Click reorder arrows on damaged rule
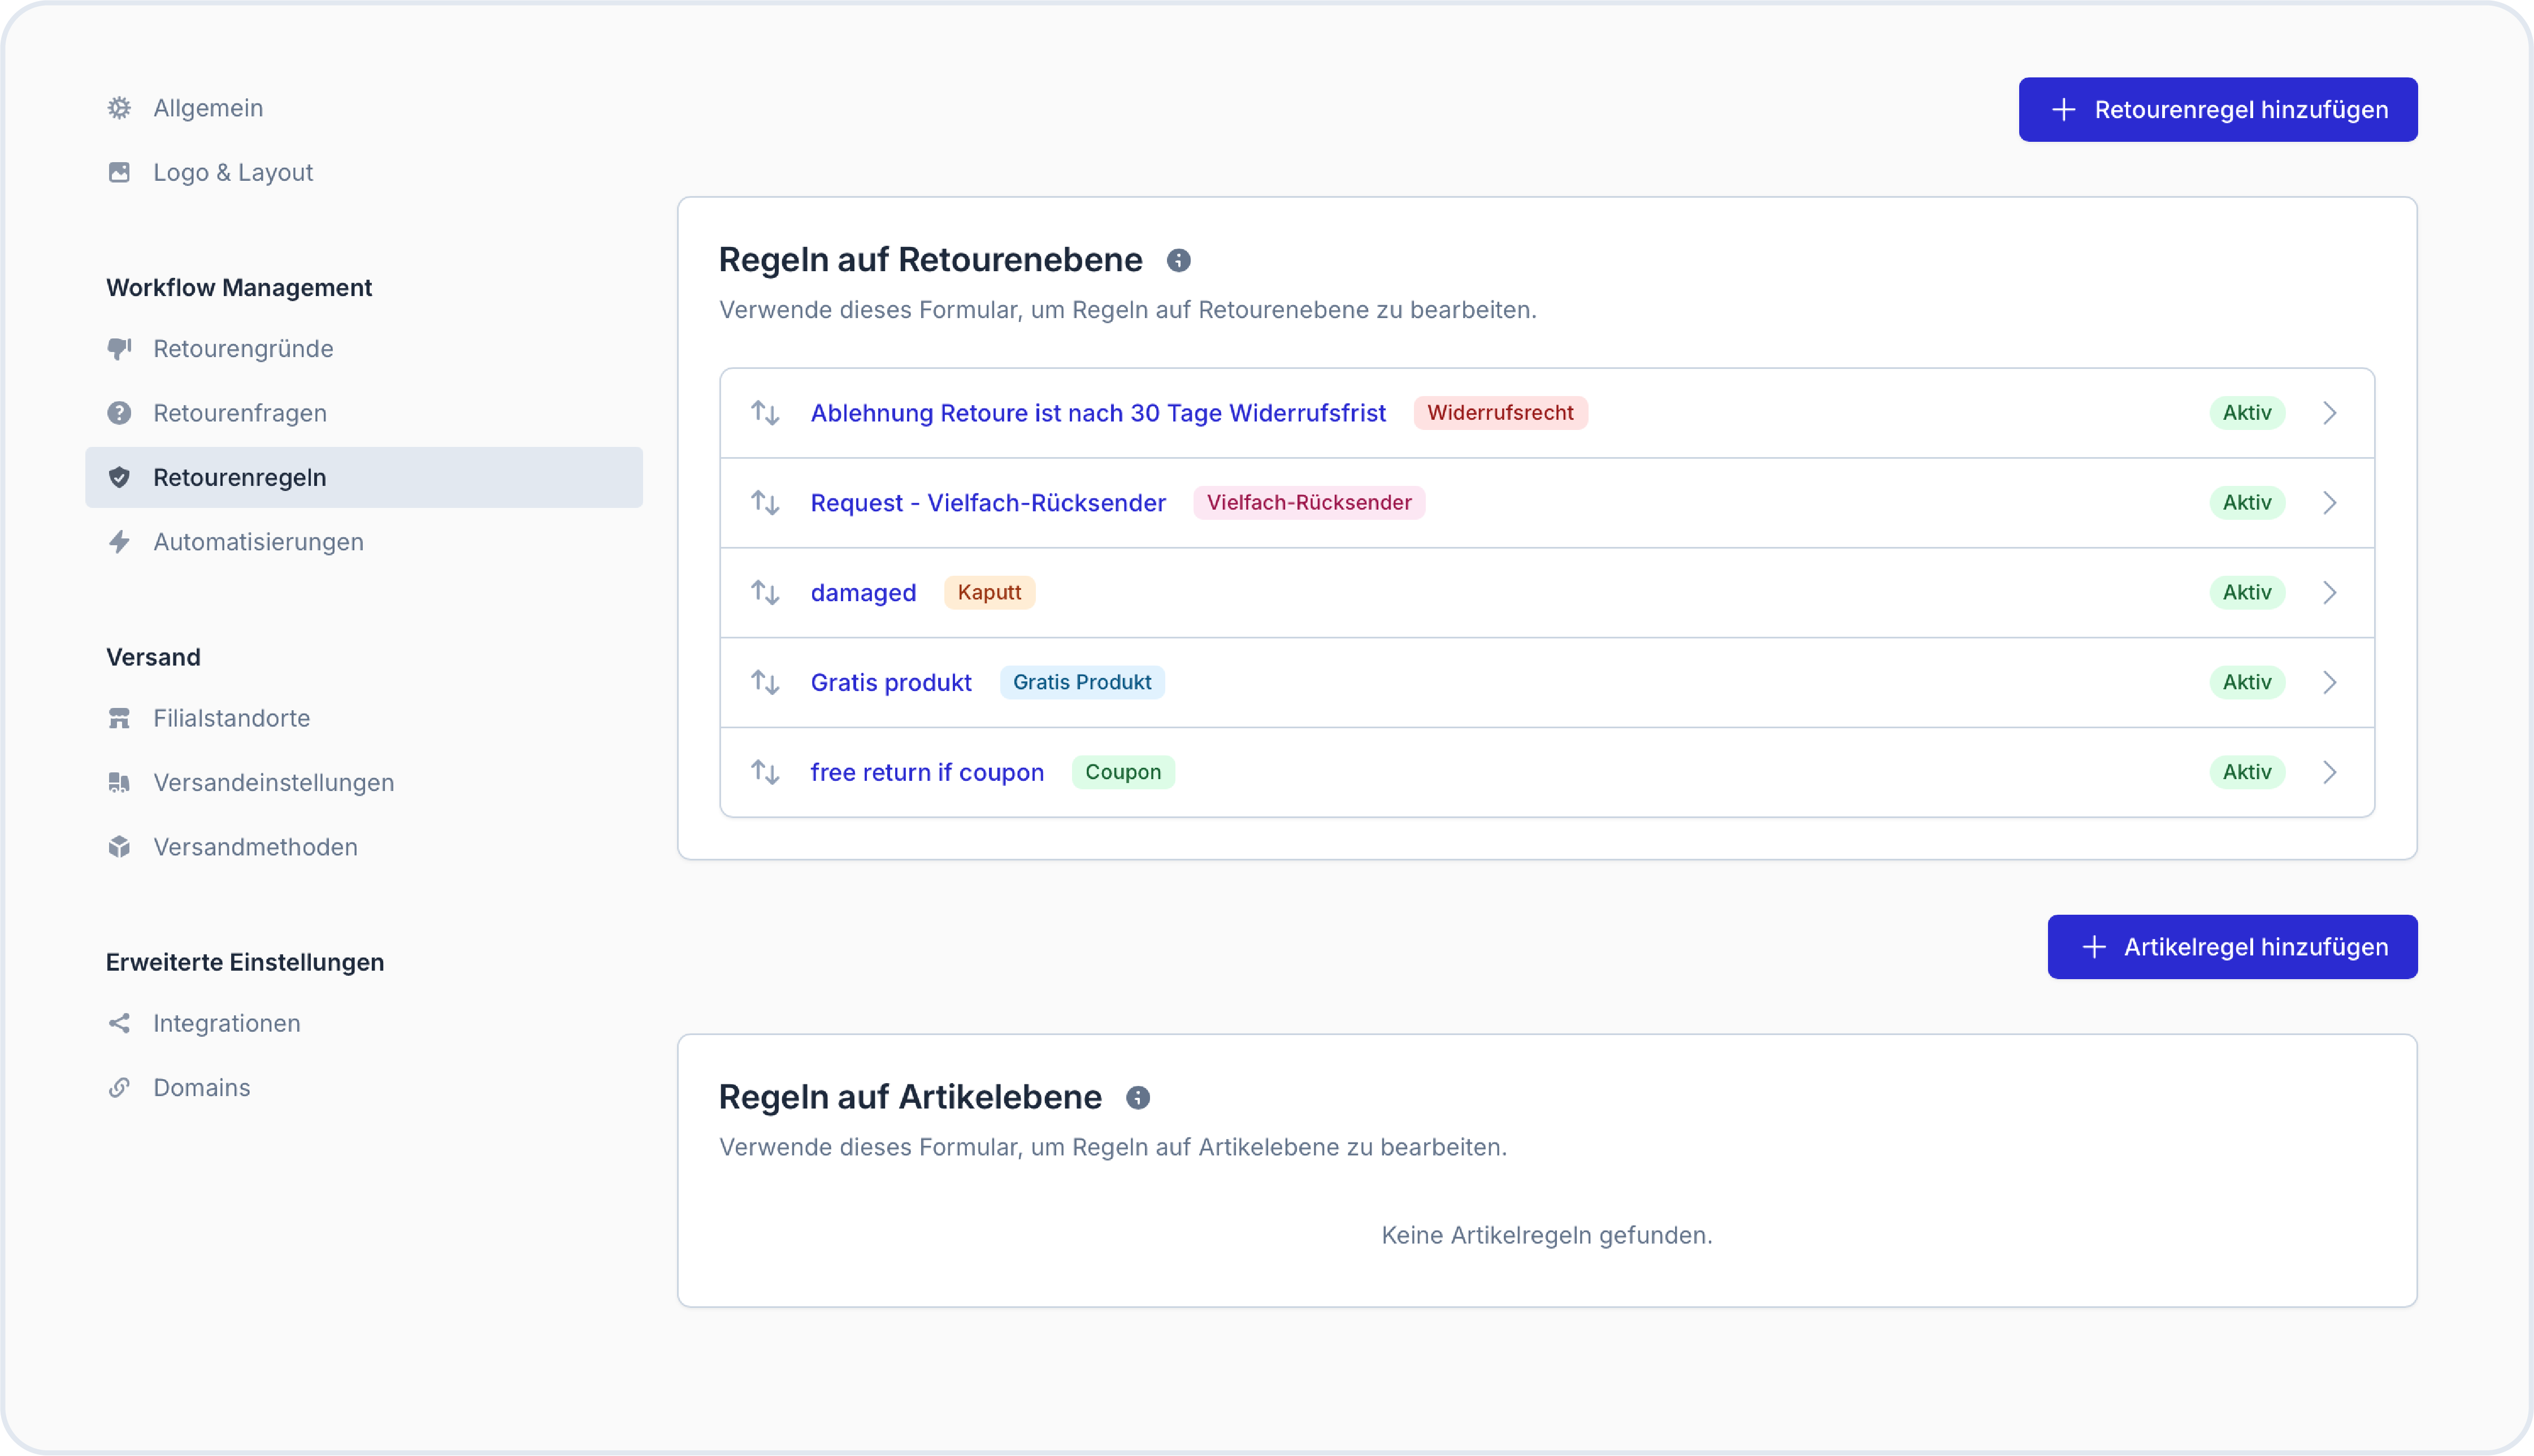This screenshot has height=1456, width=2534. click(x=765, y=593)
